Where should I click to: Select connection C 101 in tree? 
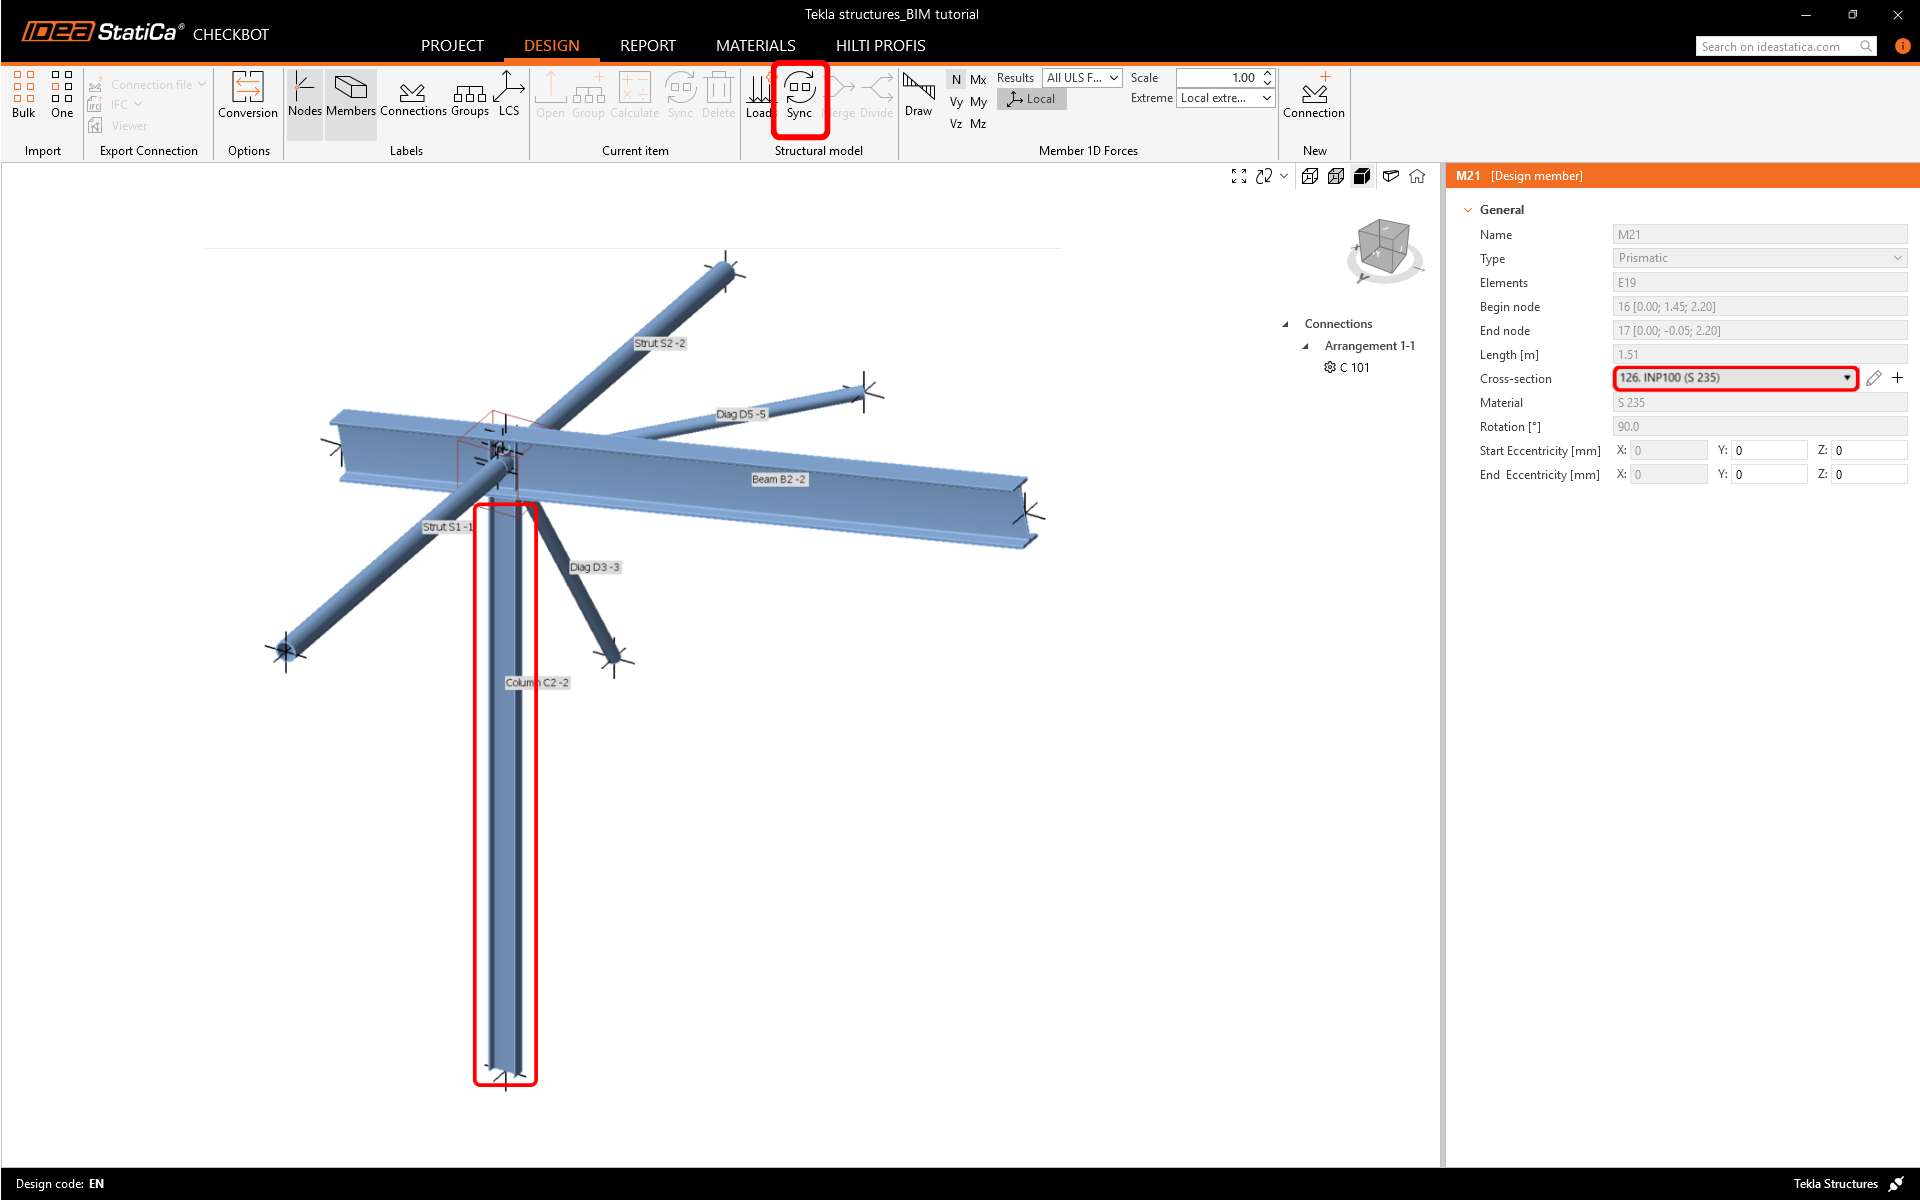(1354, 368)
